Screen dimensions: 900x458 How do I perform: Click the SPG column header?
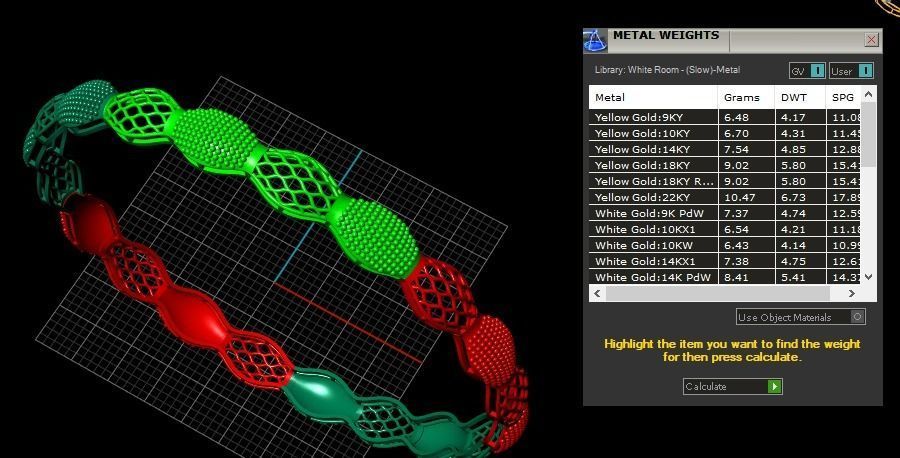(843, 97)
